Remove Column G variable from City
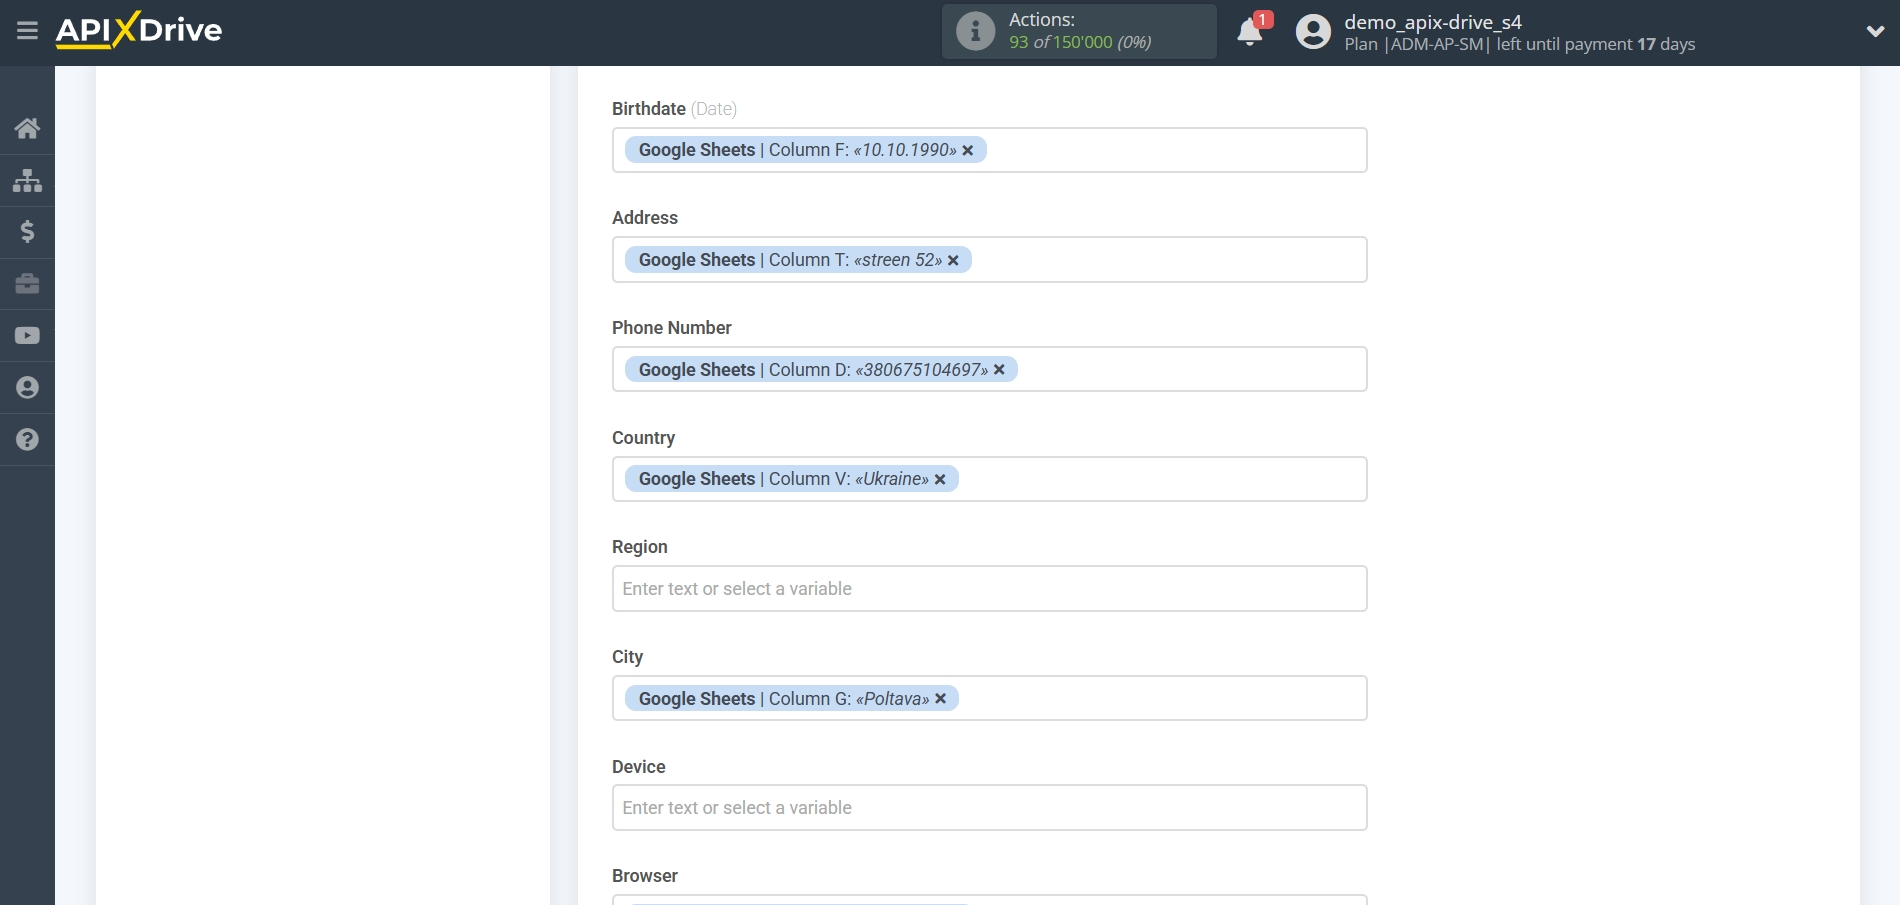The width and height of the screenshot is (1900, 905). 940,699
